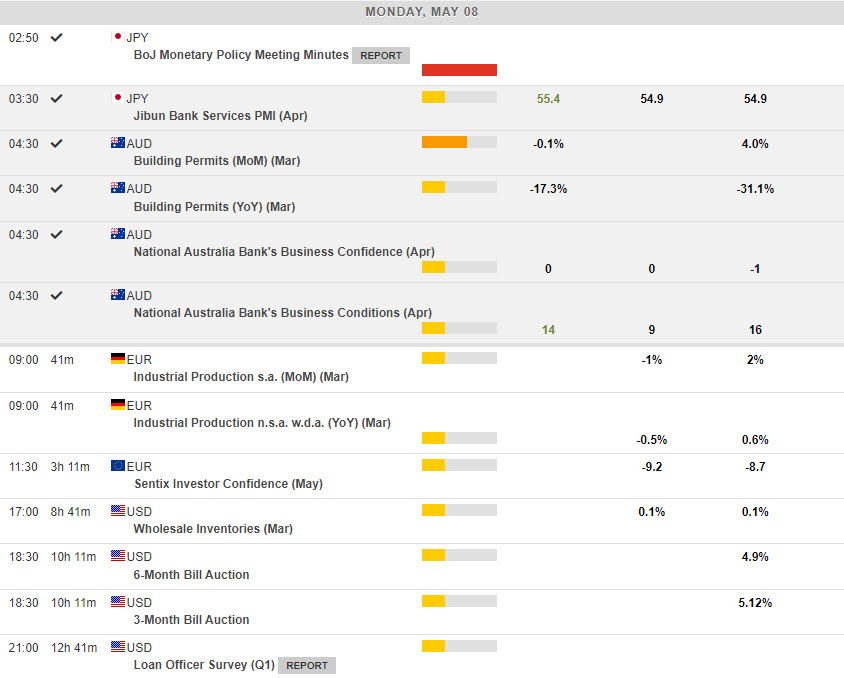Click checkmark in 03:30 Jibun Bank PMI row
The image size is (844, 678).
coord(57,98)
